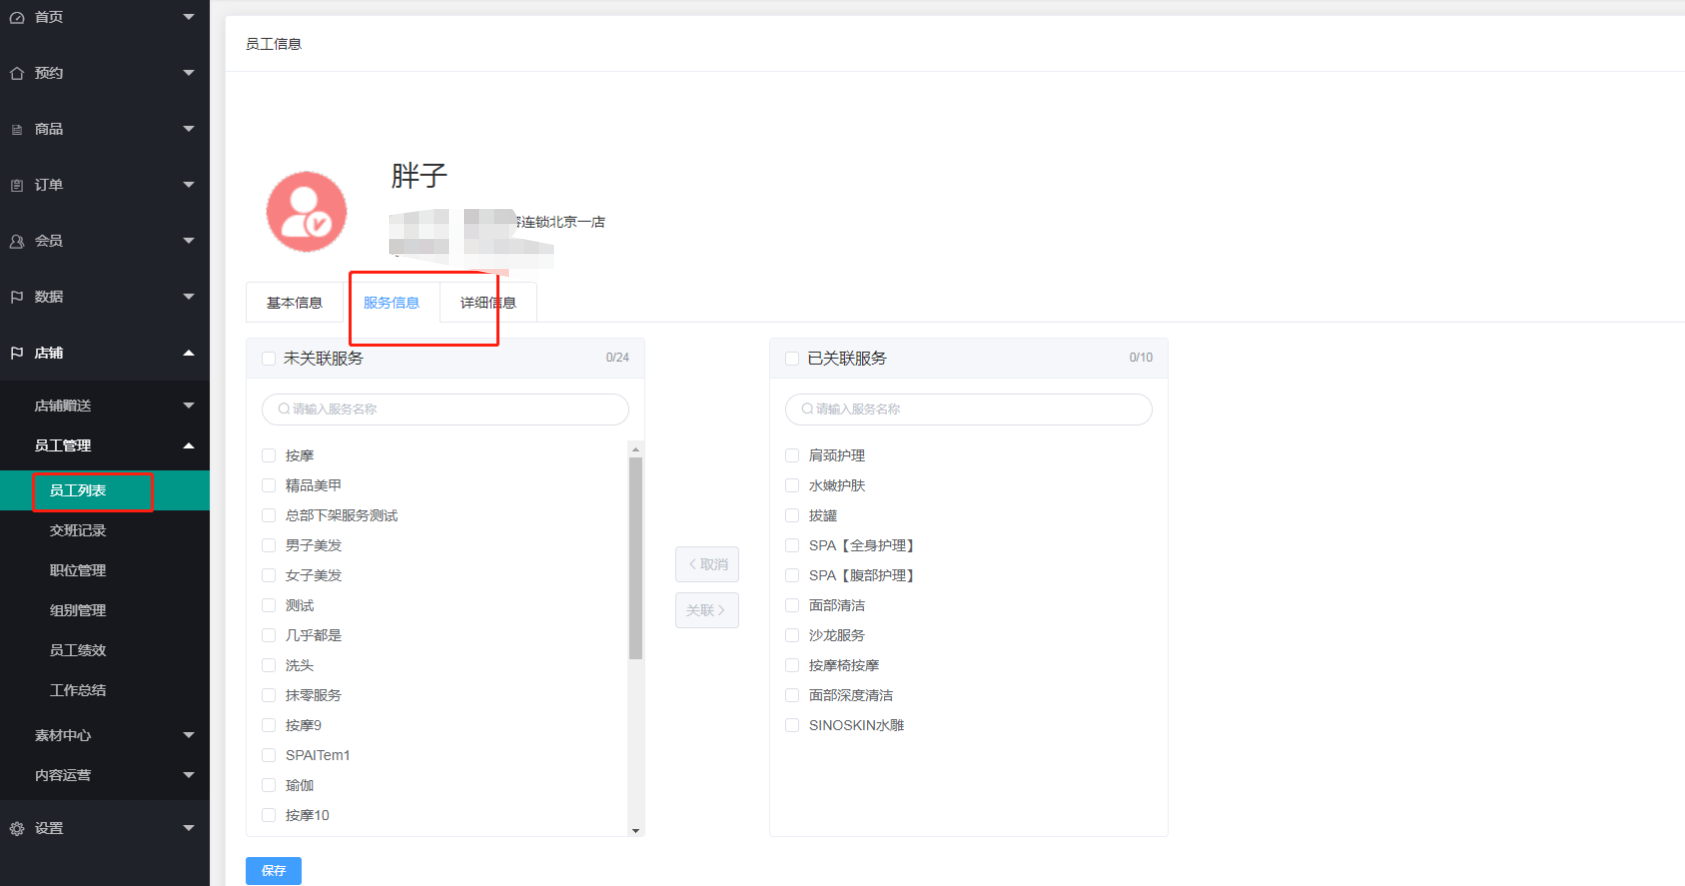Click the employee avatar image
Image resolution: width=1685 pixels, height=886 pixels.
tap(306, 212)
